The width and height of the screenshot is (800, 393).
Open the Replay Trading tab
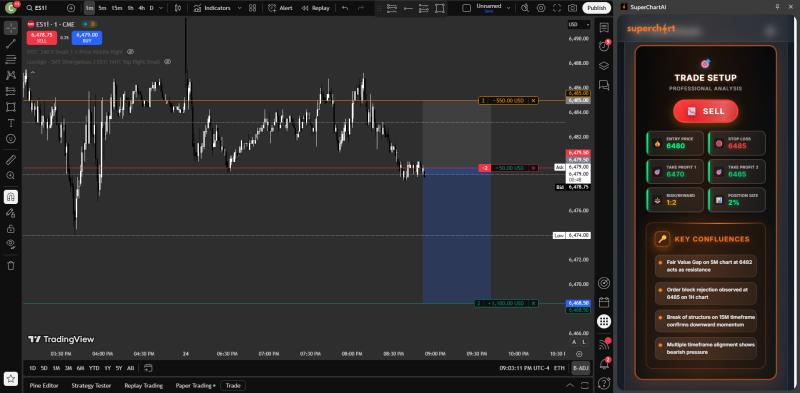(x=143, y=385)
